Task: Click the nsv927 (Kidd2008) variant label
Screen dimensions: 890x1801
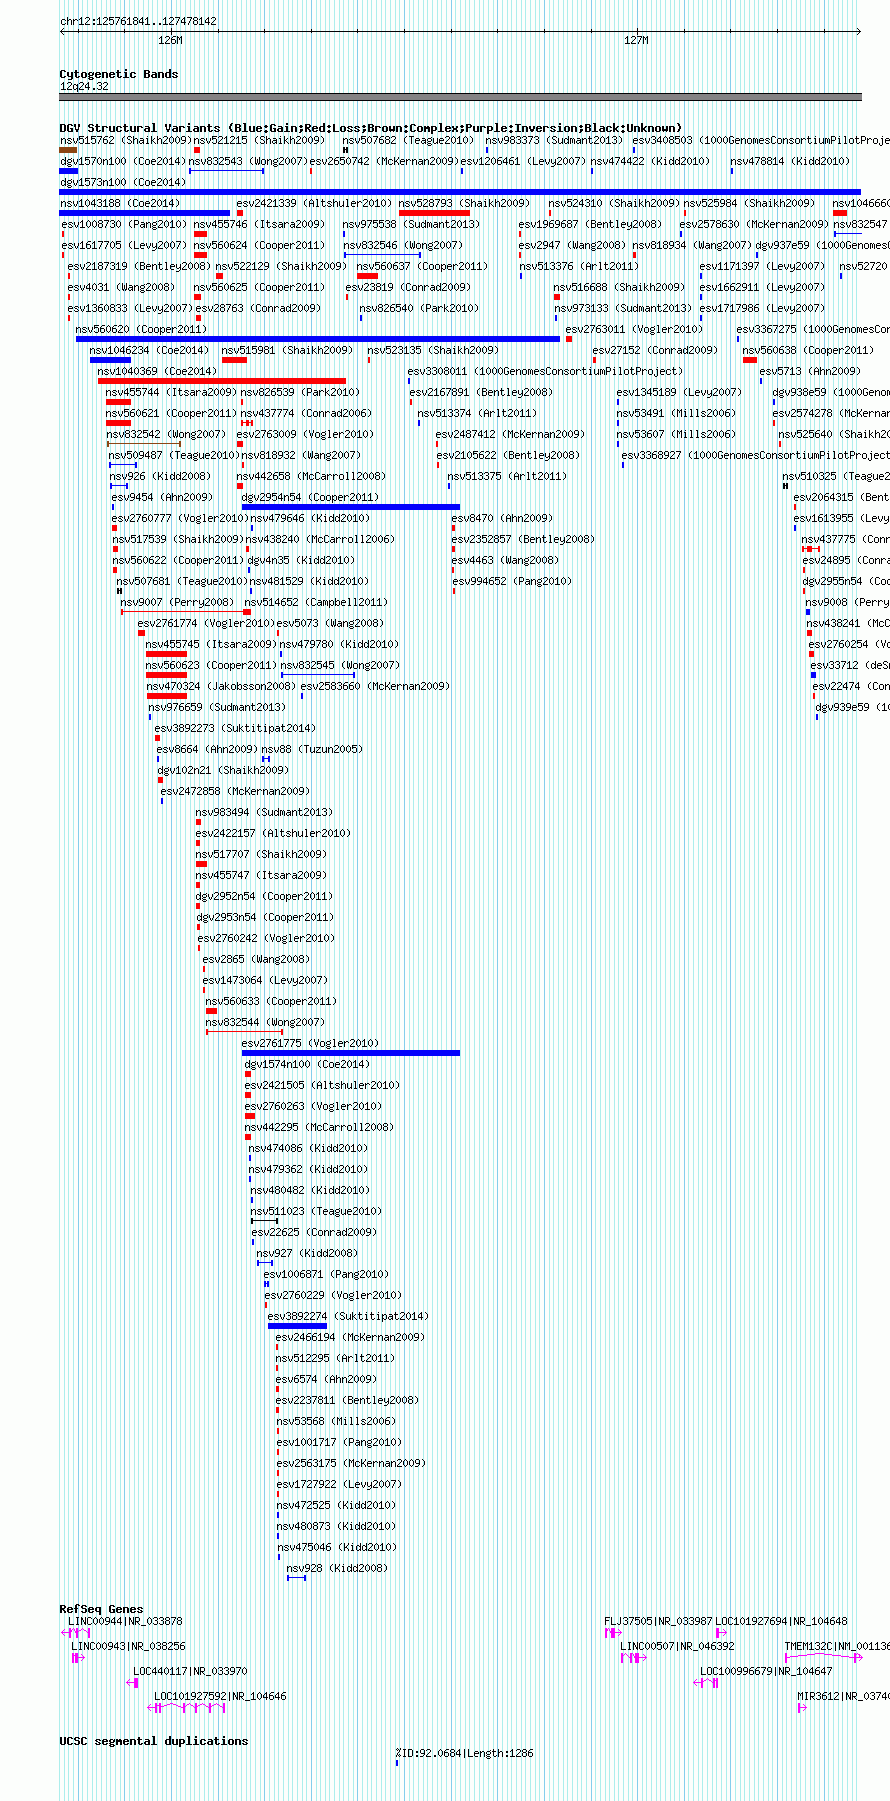Action: pos(306,1253)
